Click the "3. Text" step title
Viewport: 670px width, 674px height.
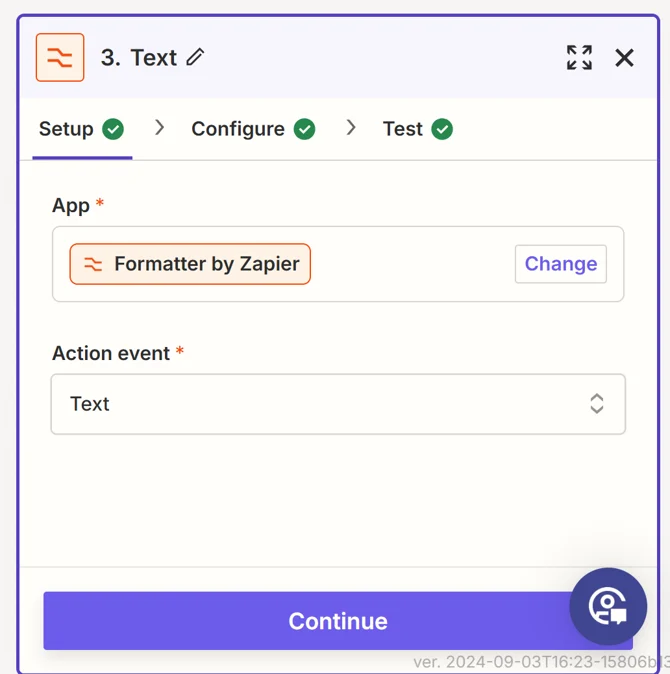(139, 58)
